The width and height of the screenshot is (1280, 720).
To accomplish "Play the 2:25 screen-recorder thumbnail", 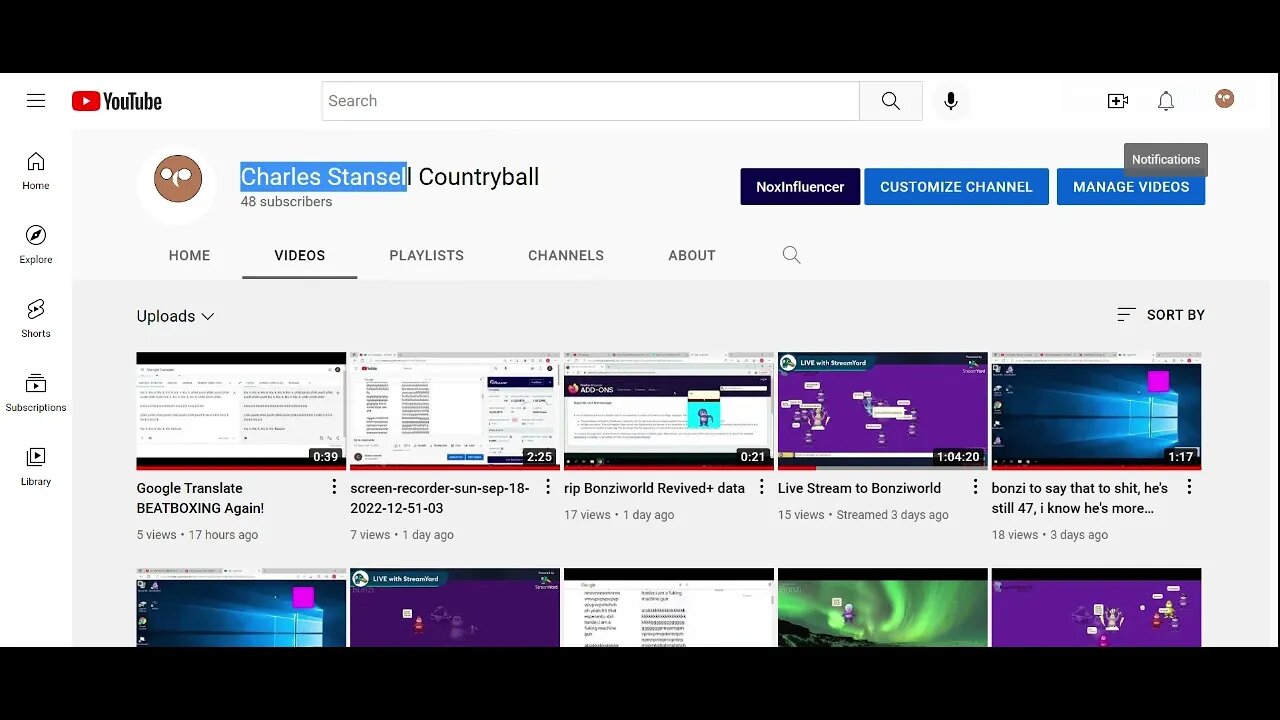I will click(x=455, y=411).
